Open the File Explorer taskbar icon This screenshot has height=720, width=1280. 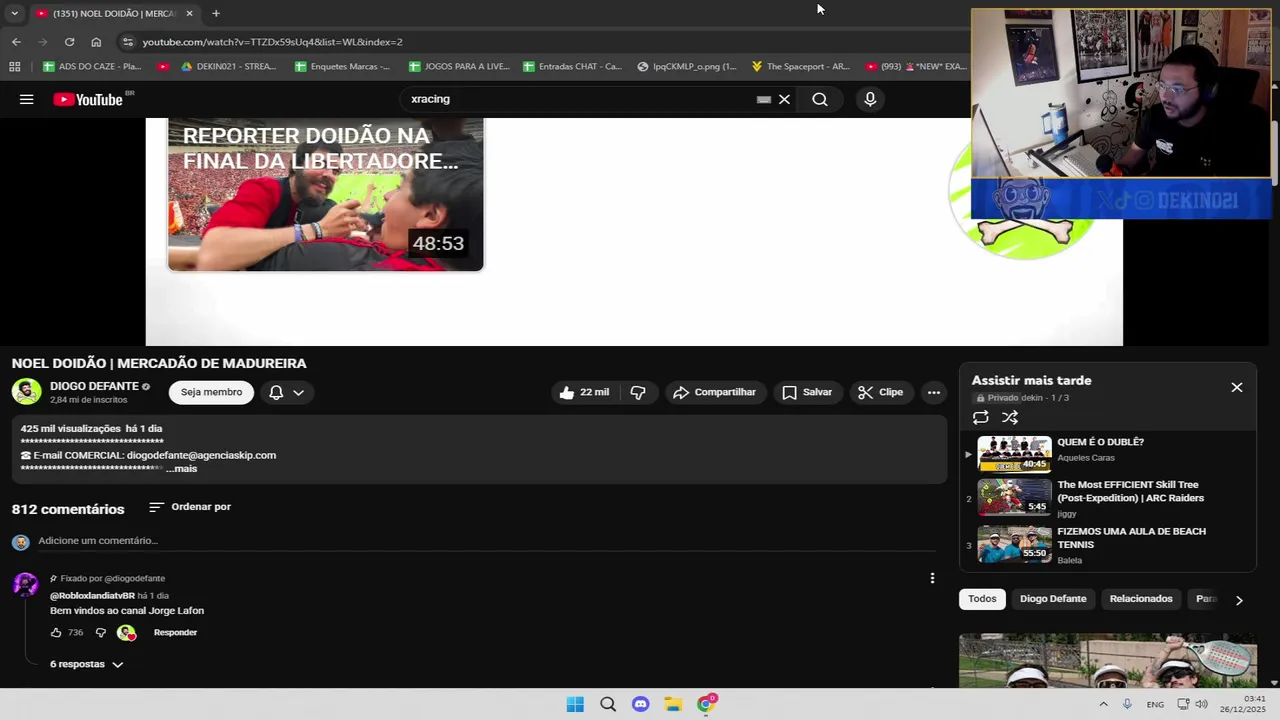(673, 704)
